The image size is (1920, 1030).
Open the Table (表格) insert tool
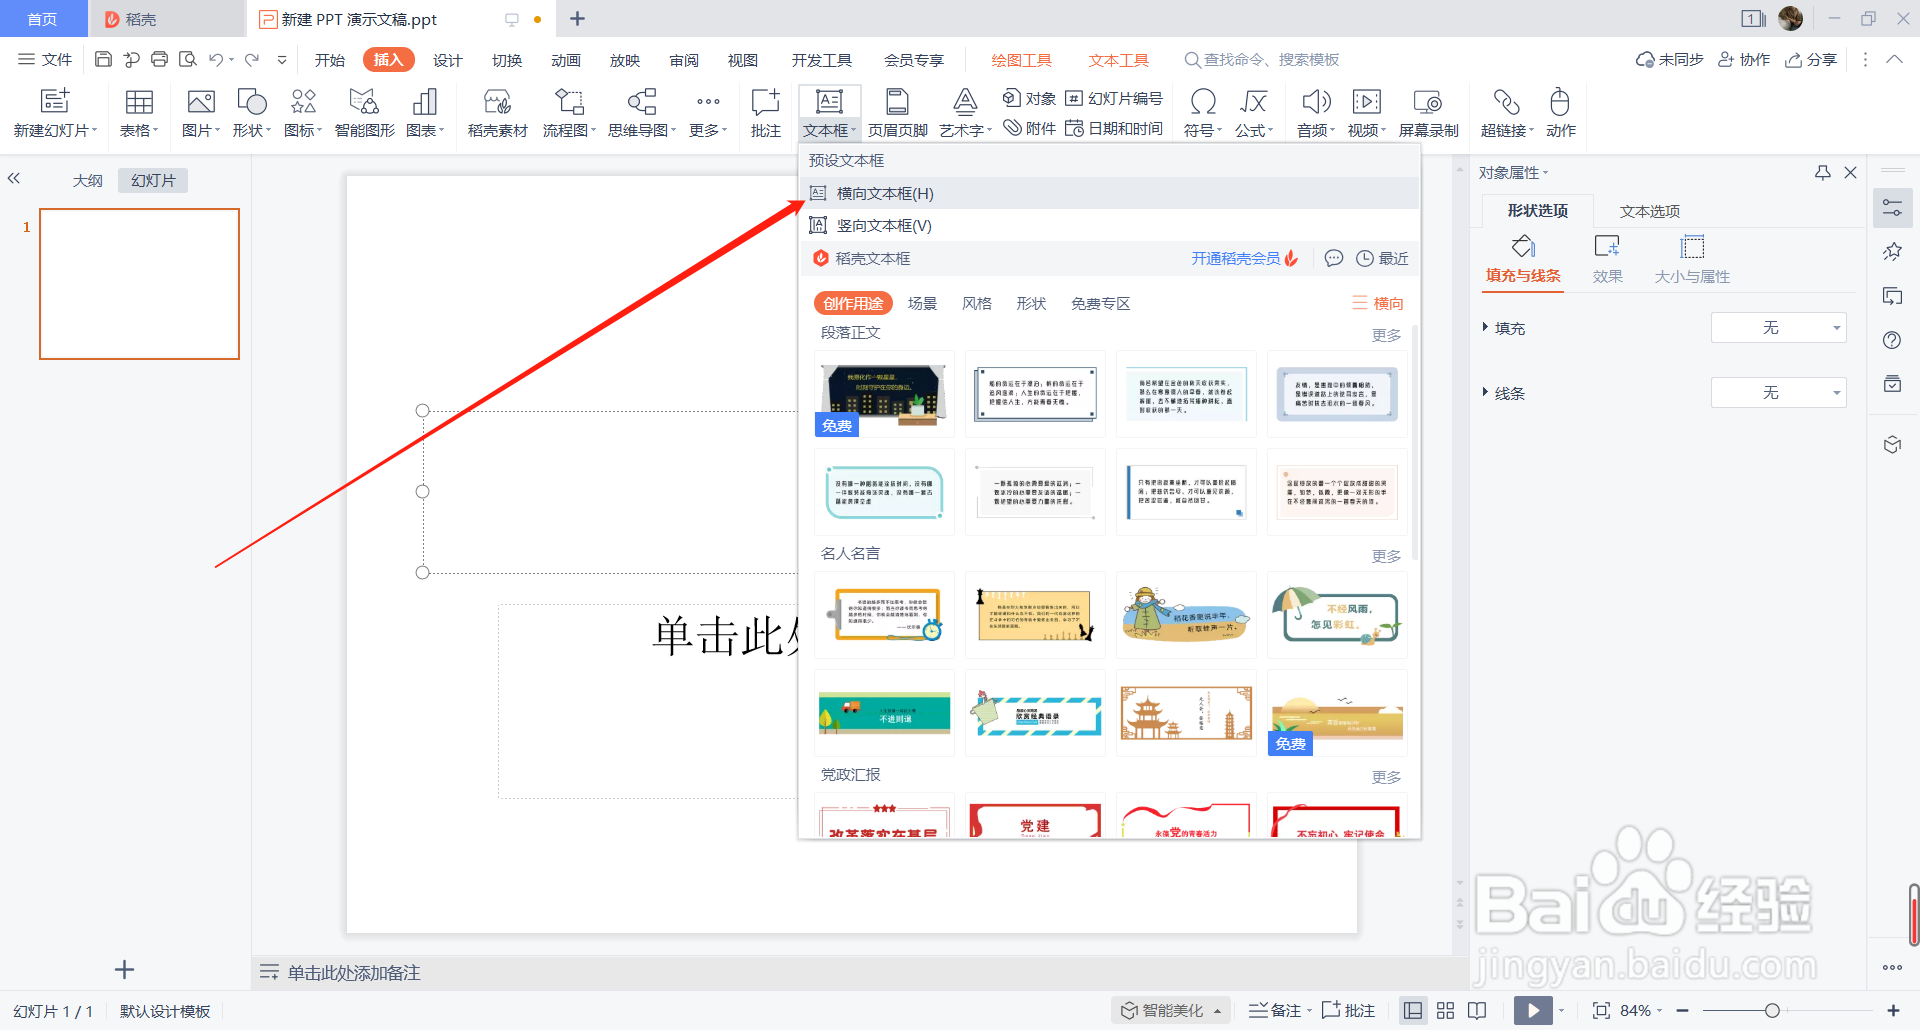coord(139,112)
